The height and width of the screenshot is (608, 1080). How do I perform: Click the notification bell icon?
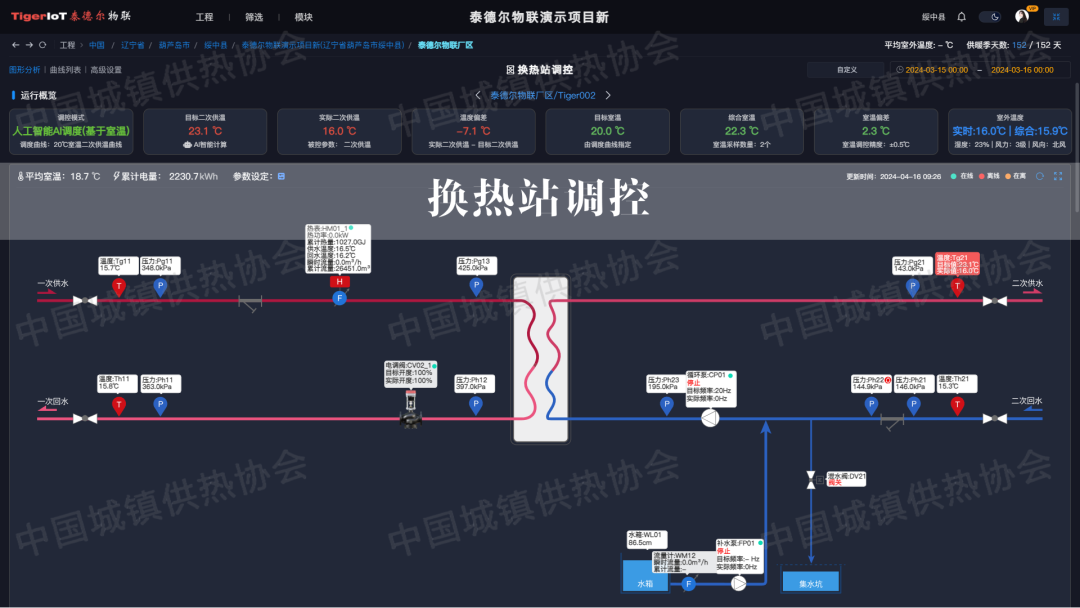[x=961, y=17]
